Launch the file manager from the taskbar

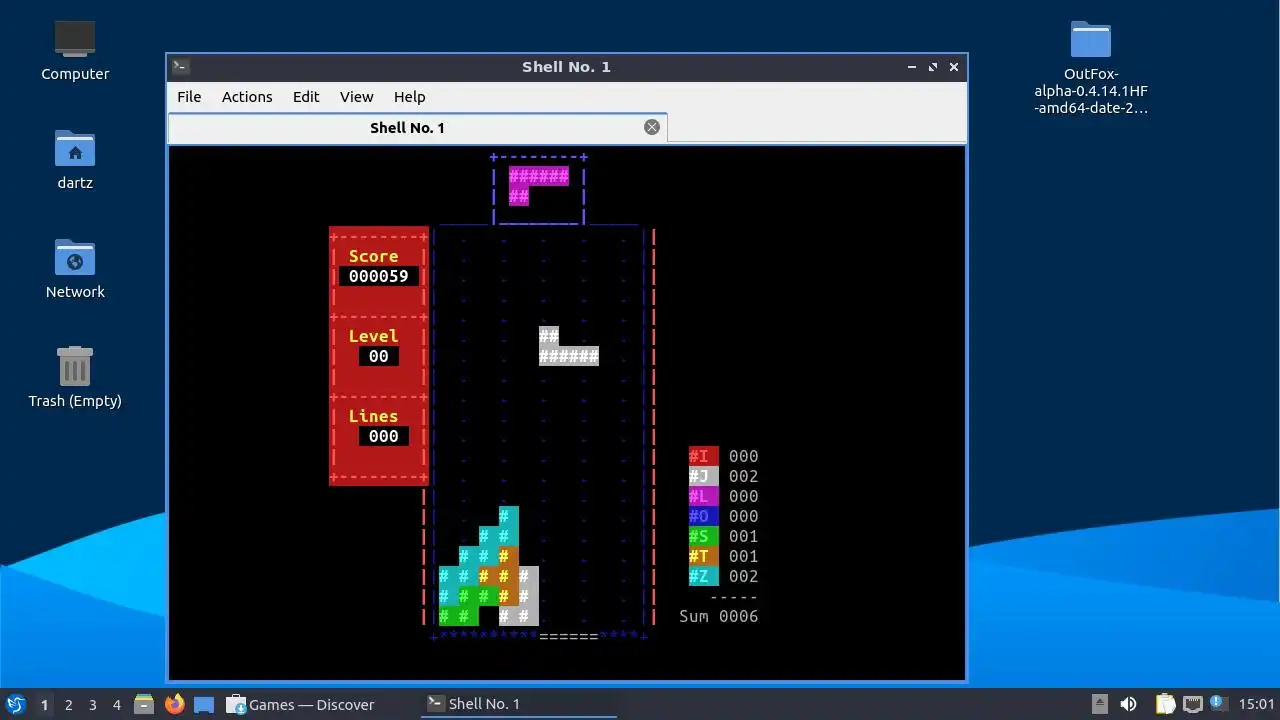click(144, 704)
